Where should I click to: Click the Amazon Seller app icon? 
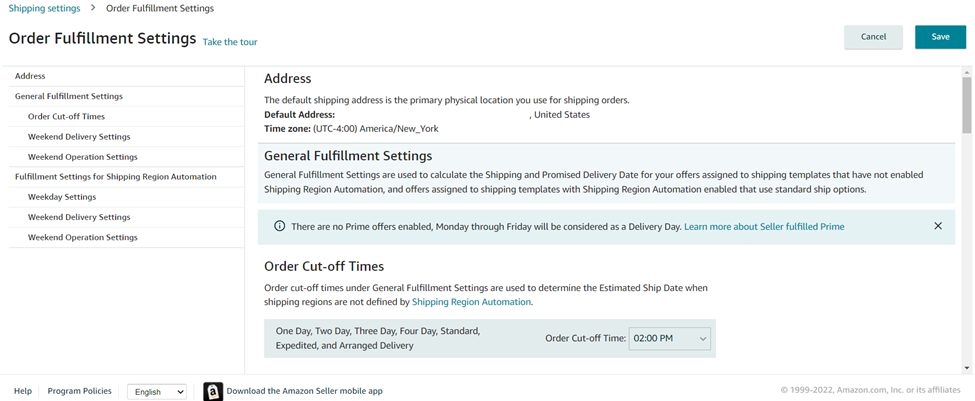(213, 391)
